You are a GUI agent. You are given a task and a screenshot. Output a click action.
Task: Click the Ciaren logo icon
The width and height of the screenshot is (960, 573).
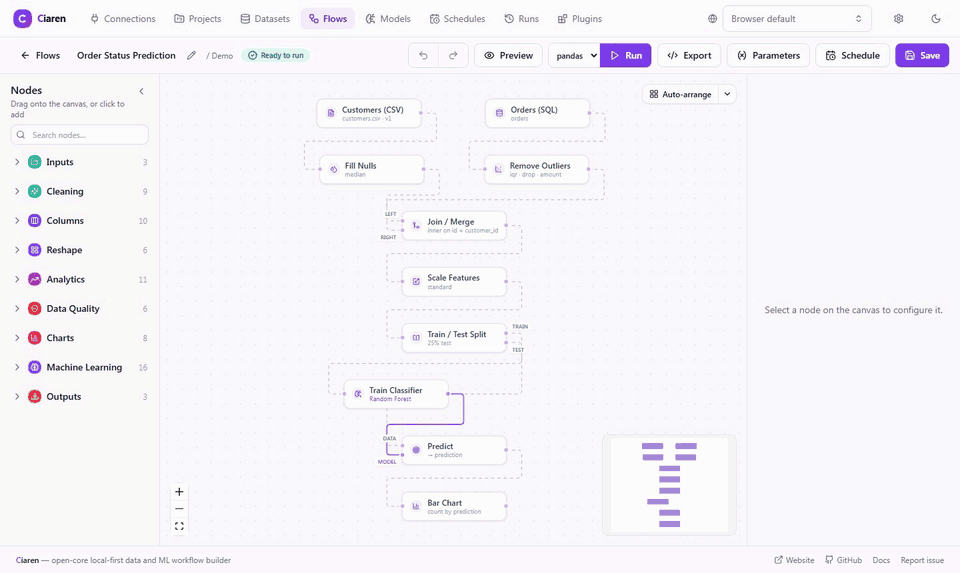point(23,18)
